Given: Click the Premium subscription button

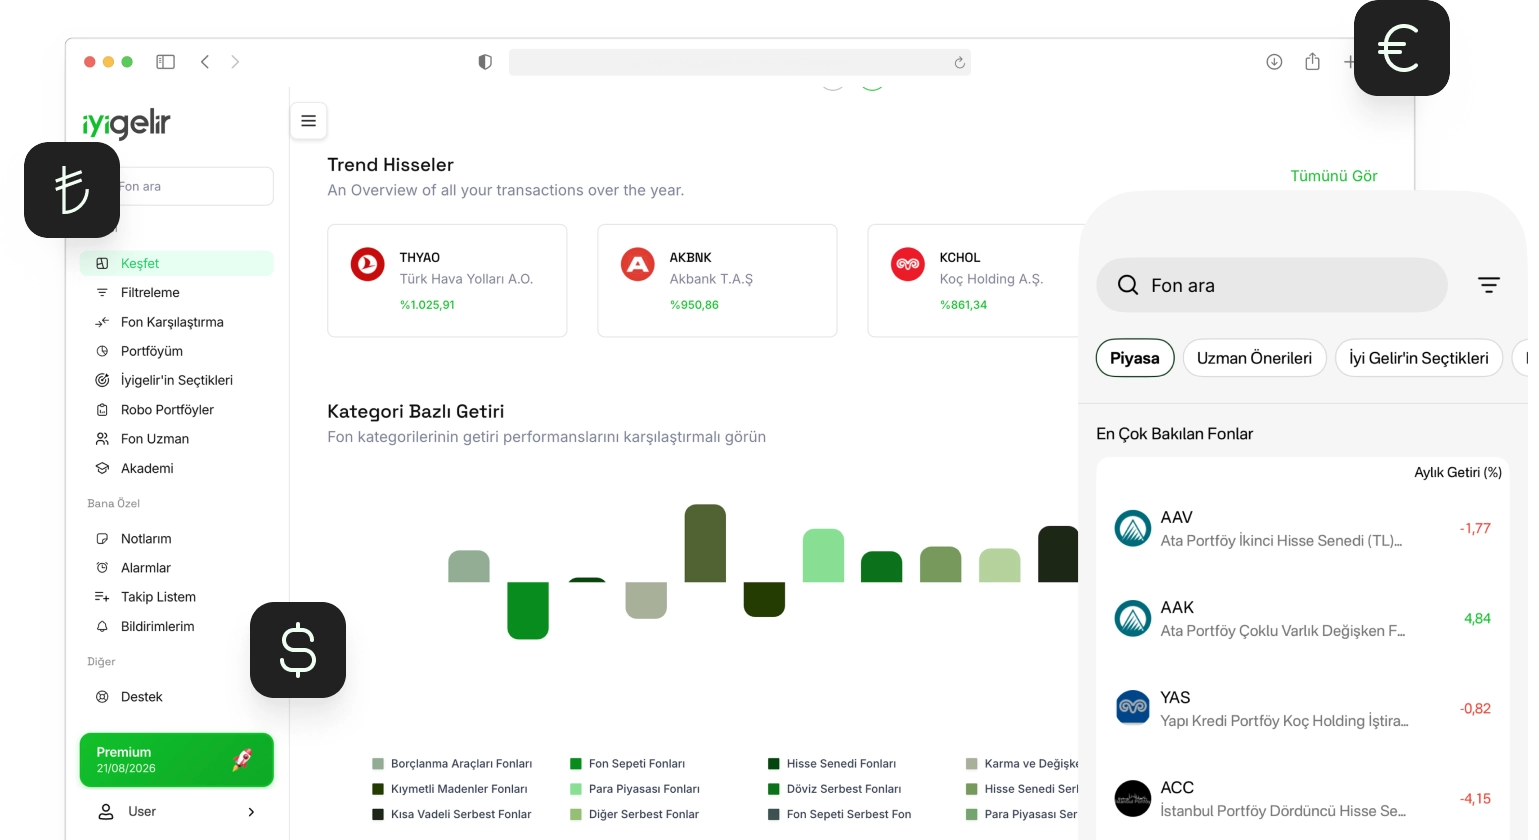Looking at the screenshot, I should [177, 760].
